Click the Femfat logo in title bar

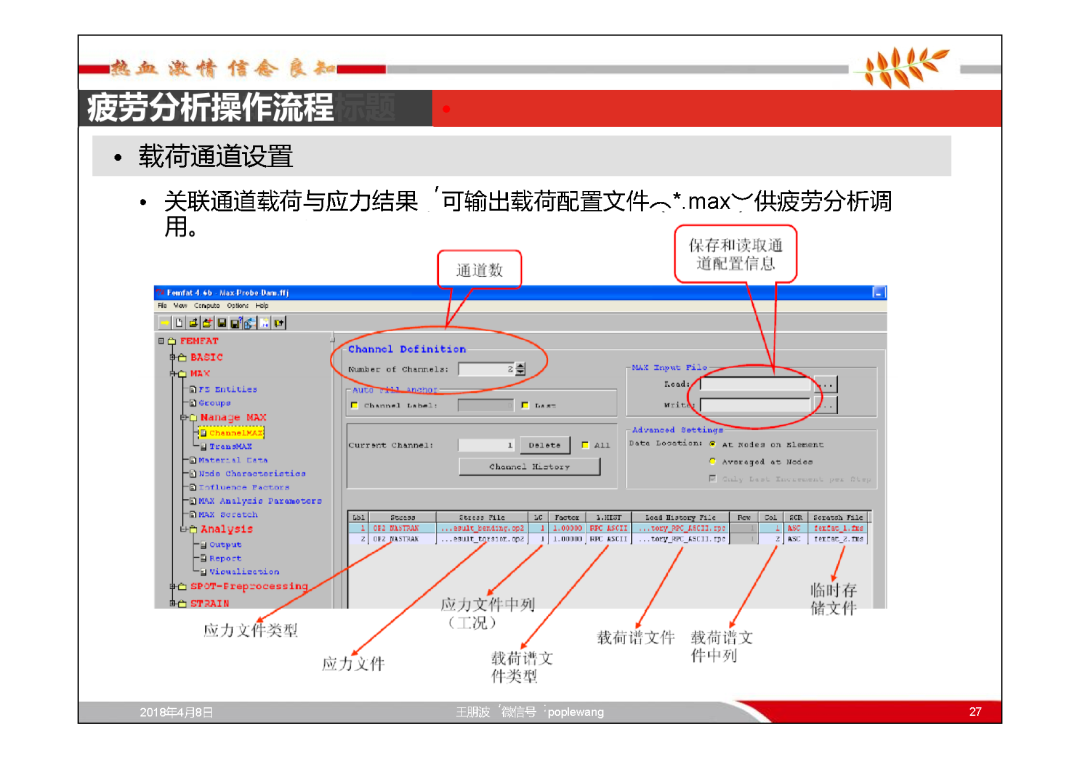(161, 293)
